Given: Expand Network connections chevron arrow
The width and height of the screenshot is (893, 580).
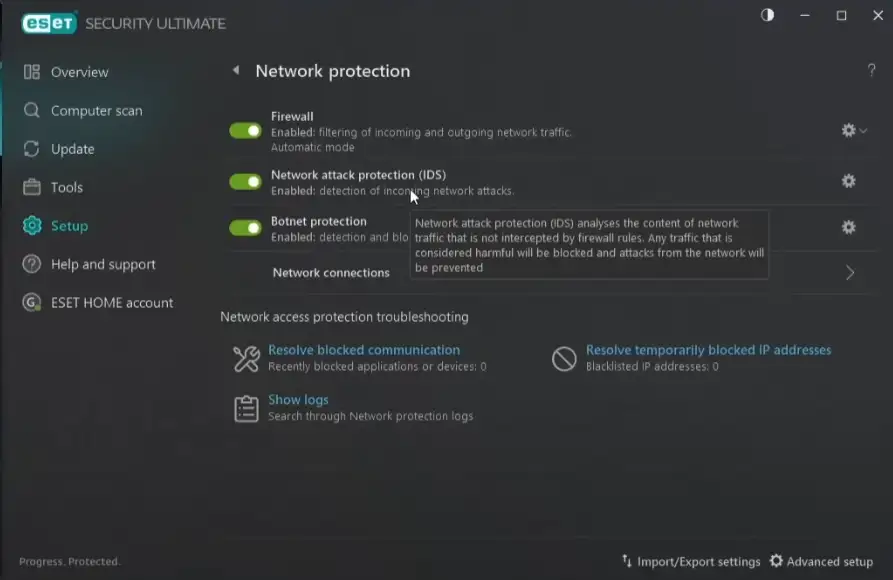Looking at the screenshot, I should click(x=850, y=272).
